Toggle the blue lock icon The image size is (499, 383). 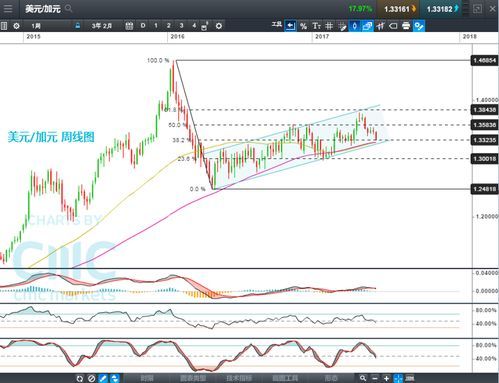(x=78, y=26)
